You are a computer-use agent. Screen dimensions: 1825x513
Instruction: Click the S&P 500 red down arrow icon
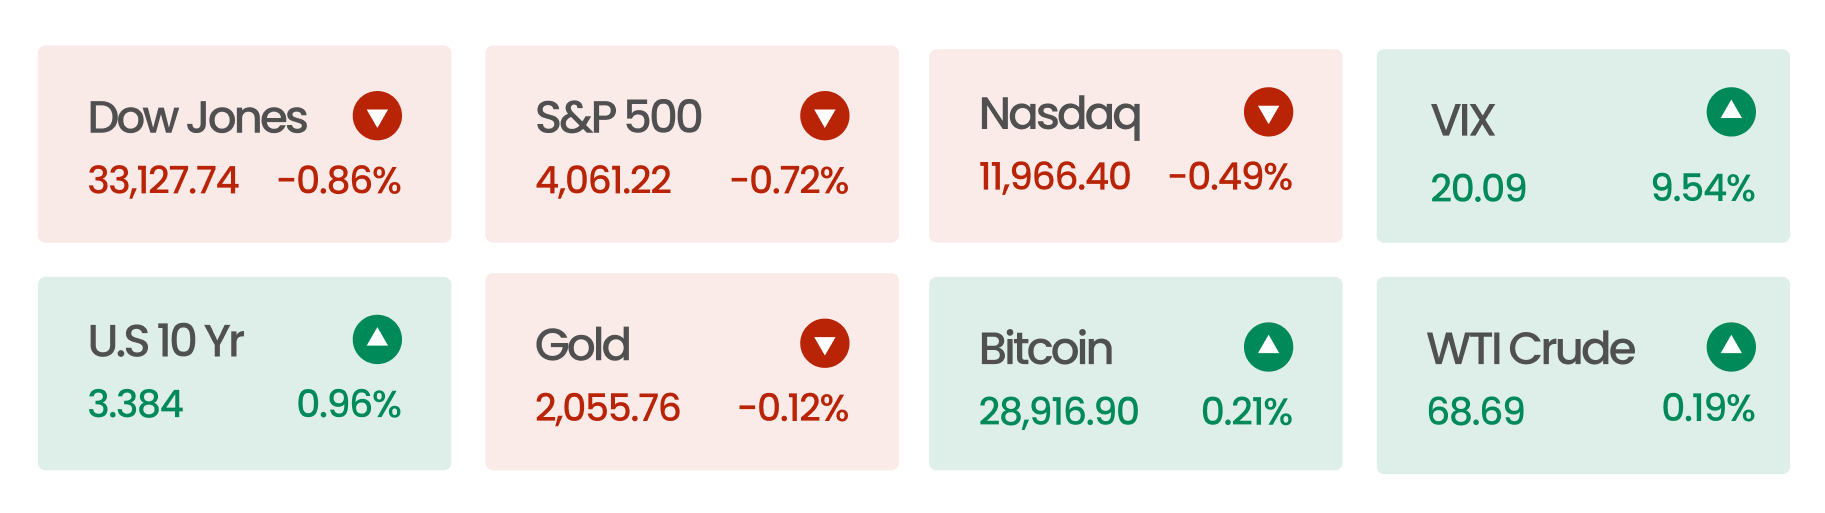pyautogui.click(x=824, y=116)
